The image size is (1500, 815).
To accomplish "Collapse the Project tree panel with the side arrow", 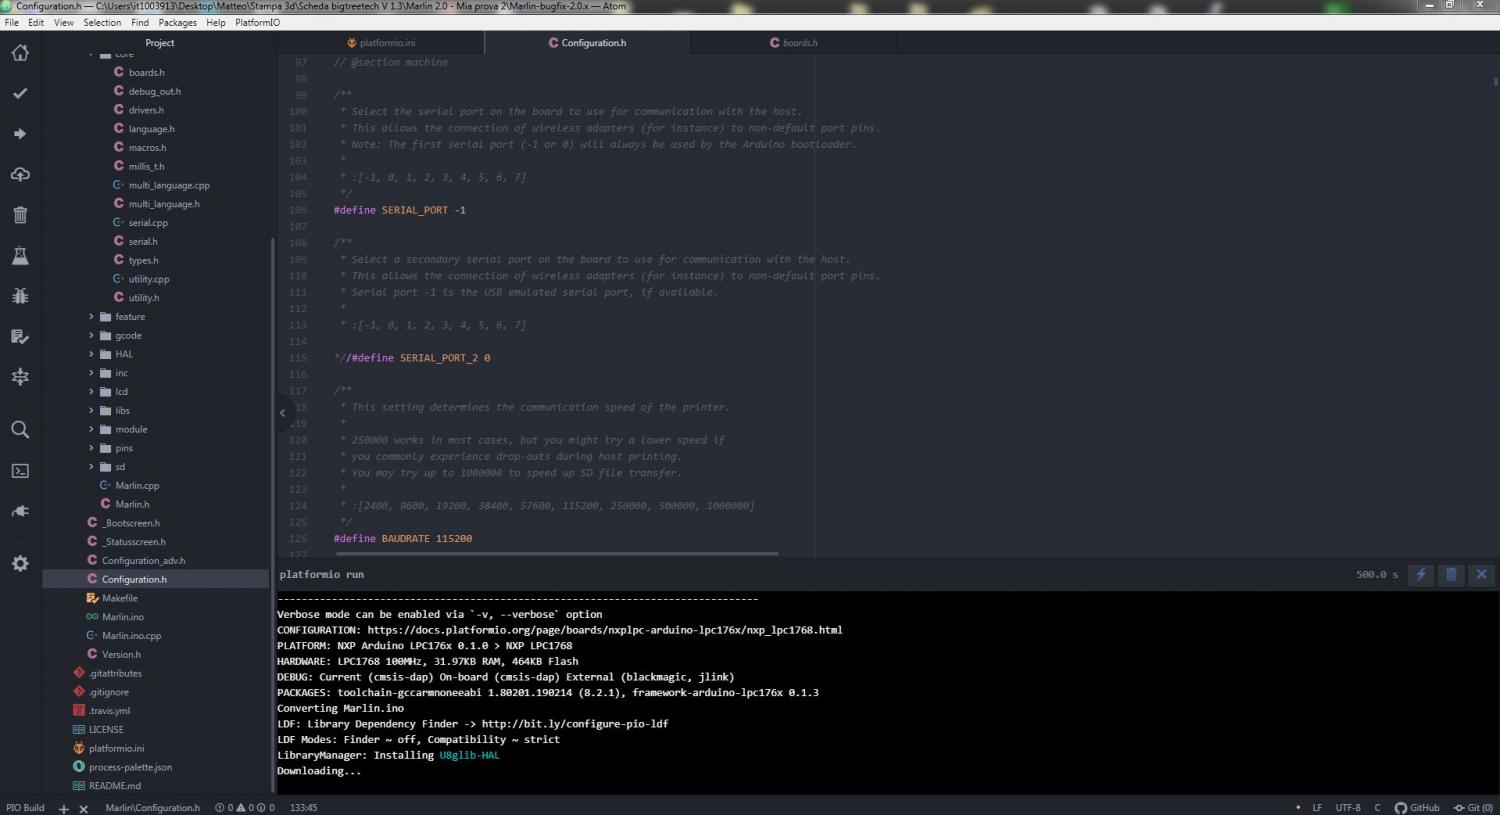I will 283,412.
